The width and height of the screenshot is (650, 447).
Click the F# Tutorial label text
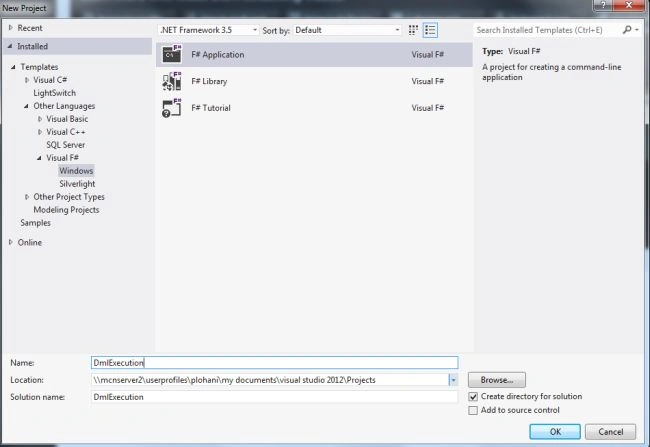point(211,108)
